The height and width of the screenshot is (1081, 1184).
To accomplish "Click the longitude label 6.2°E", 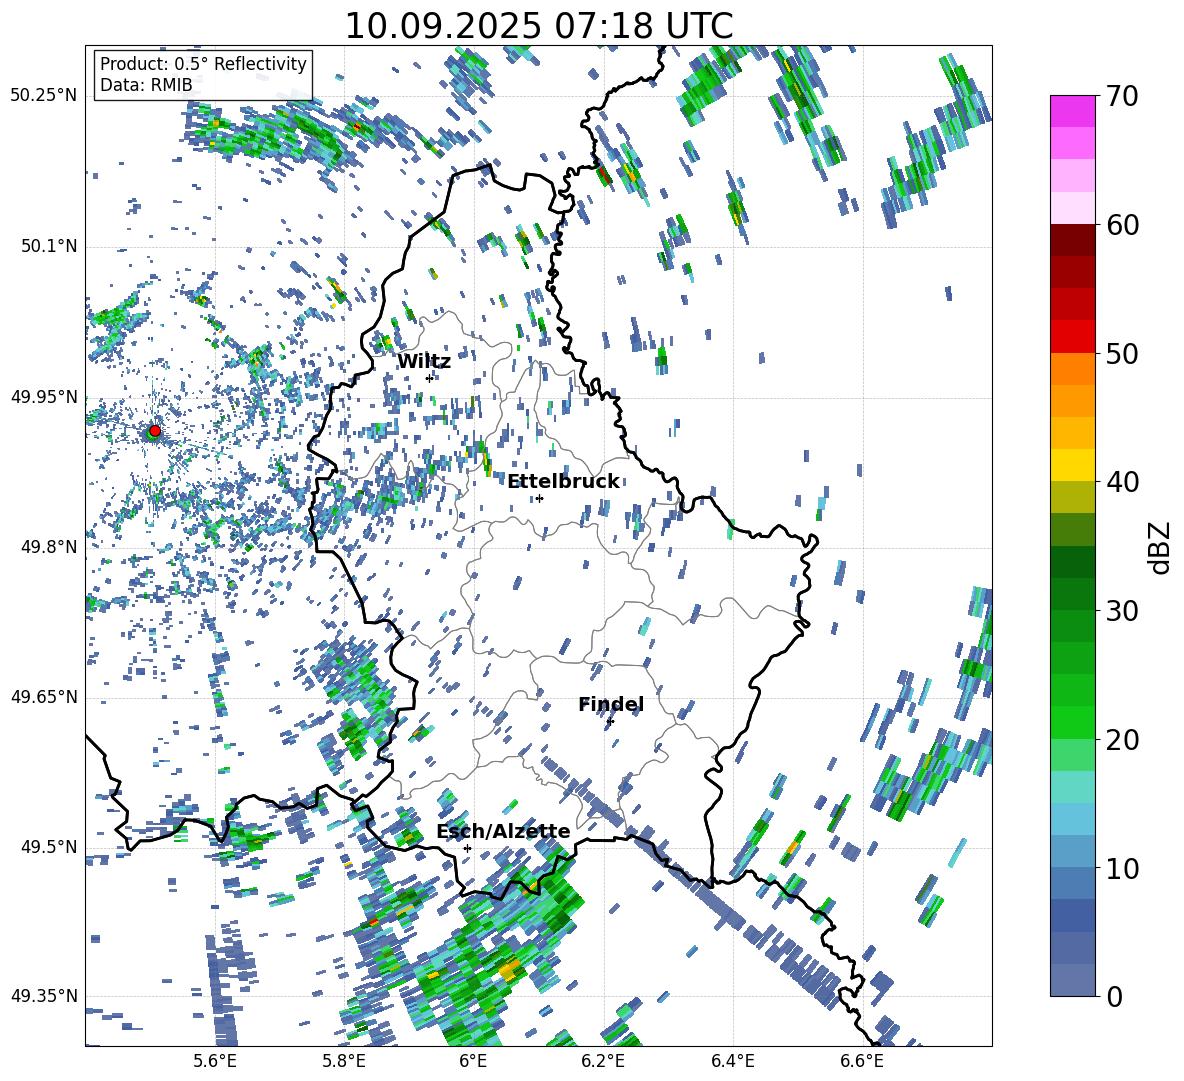I will [x=603, y=1061].
